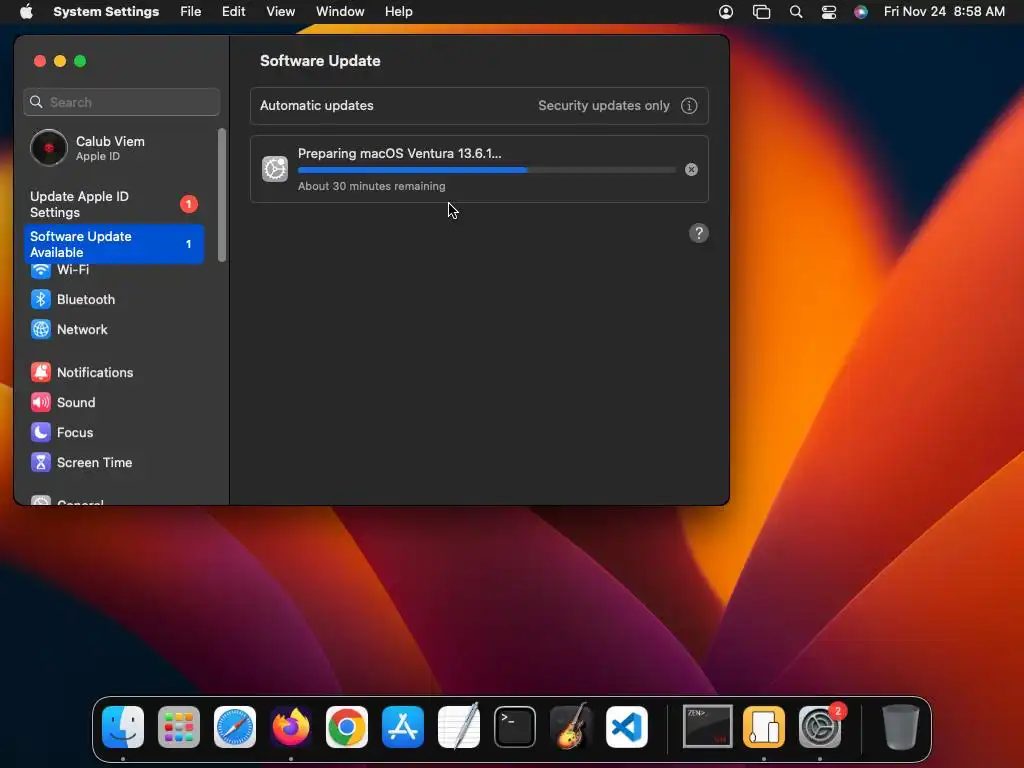Open the minimized ZEN terminal window in Dock

(x=707, y=726)
